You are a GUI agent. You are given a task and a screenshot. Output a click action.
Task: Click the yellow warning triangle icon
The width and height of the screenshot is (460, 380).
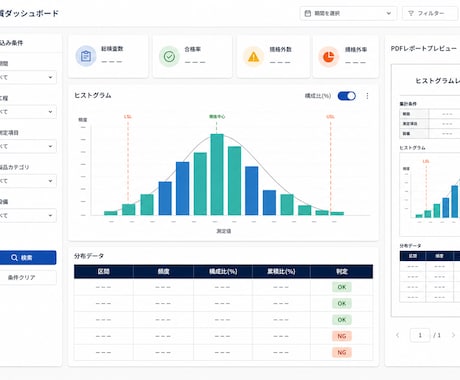pyautogui.click(x=254, y=57)
